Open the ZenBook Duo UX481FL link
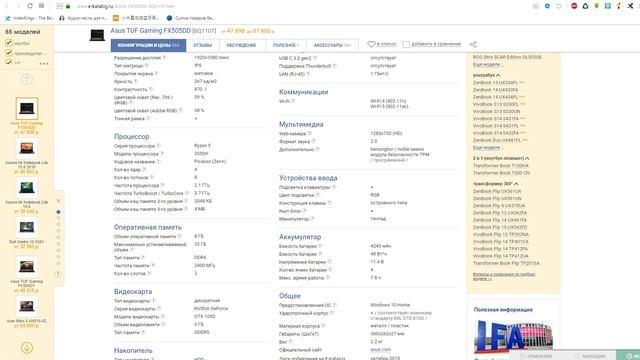Screen dimensions: 640x360 coord(497,140)
